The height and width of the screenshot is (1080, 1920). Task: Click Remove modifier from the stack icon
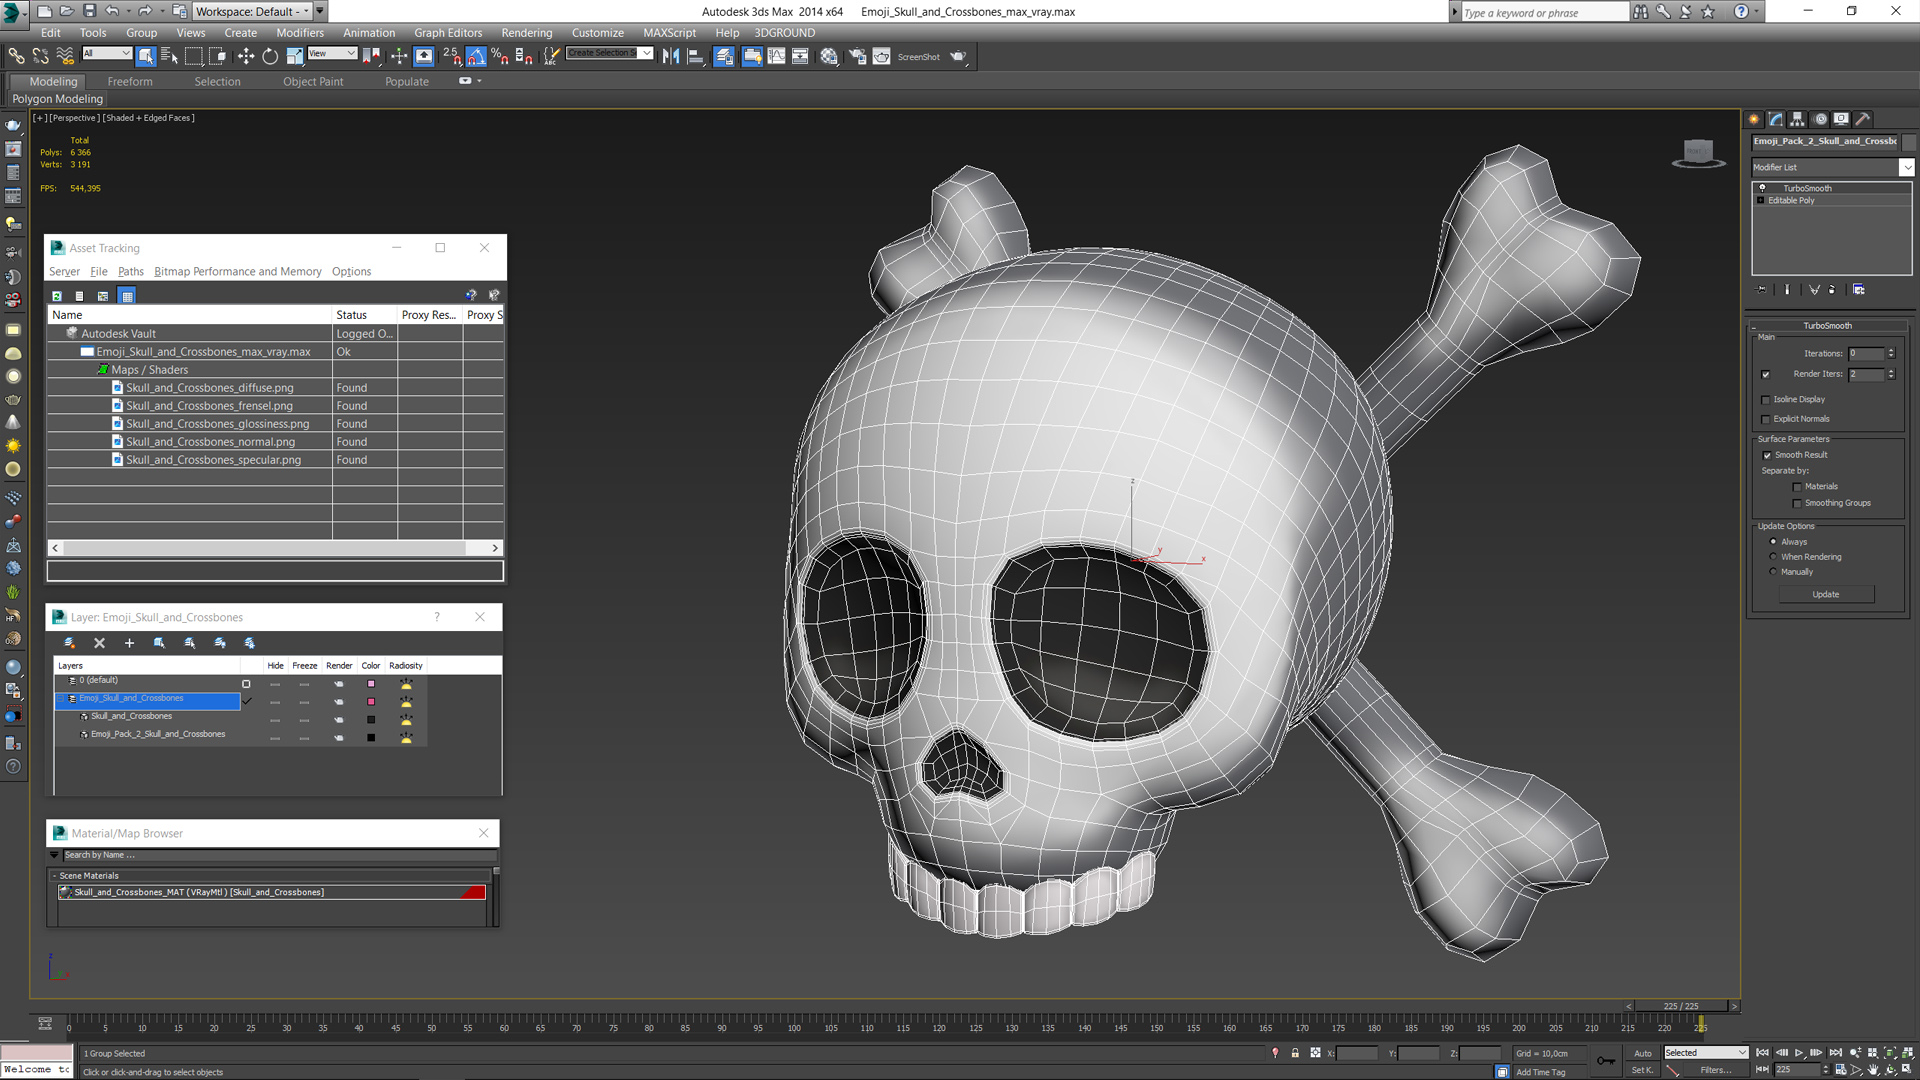(1832, 289)
